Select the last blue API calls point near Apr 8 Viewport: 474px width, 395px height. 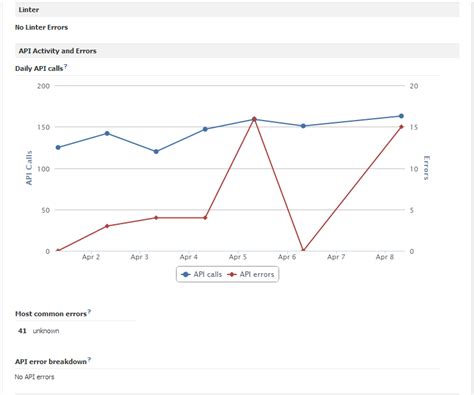pos(401,116)
